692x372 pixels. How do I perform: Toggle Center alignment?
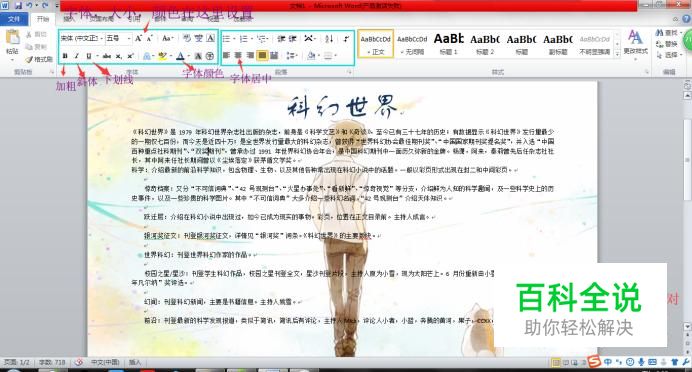coord(238,56)
